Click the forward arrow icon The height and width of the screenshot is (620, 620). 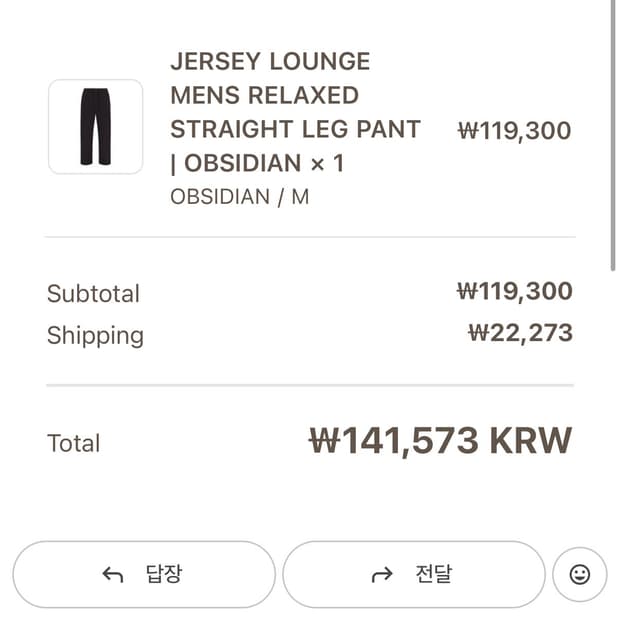pyautogui.click(x=382, y=575)
